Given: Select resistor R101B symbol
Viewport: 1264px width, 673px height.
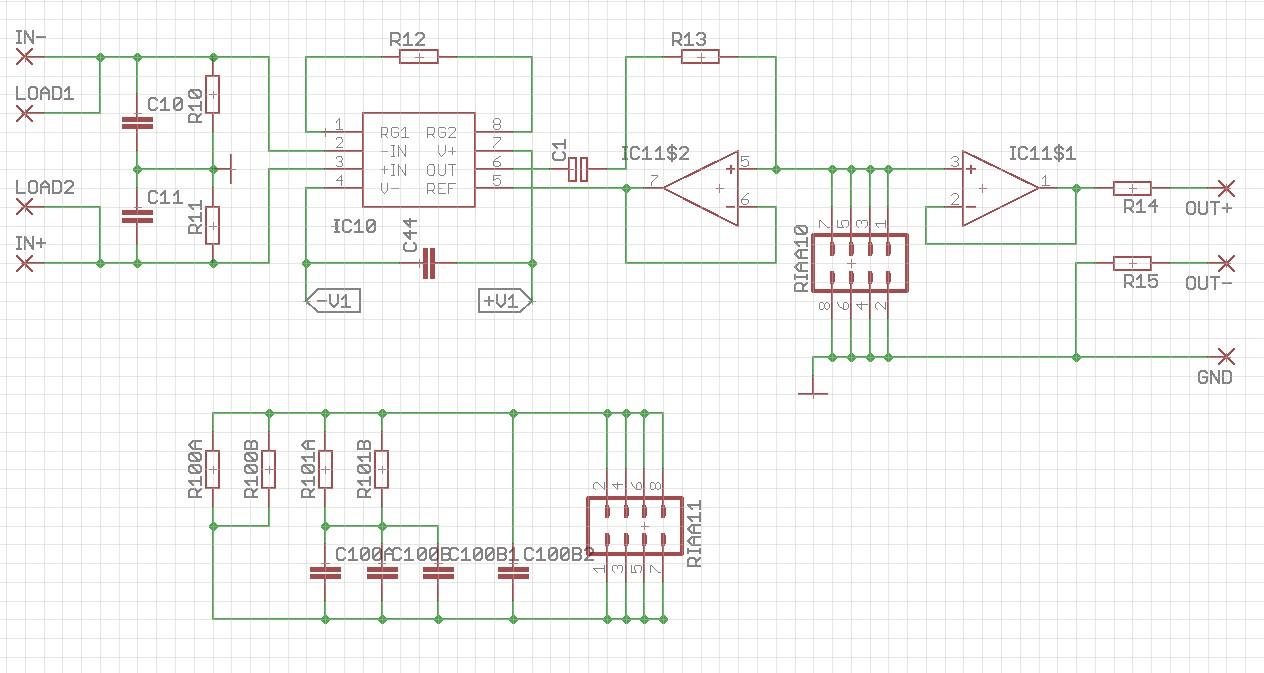Looking at the screenshot, I should (382, 470).
